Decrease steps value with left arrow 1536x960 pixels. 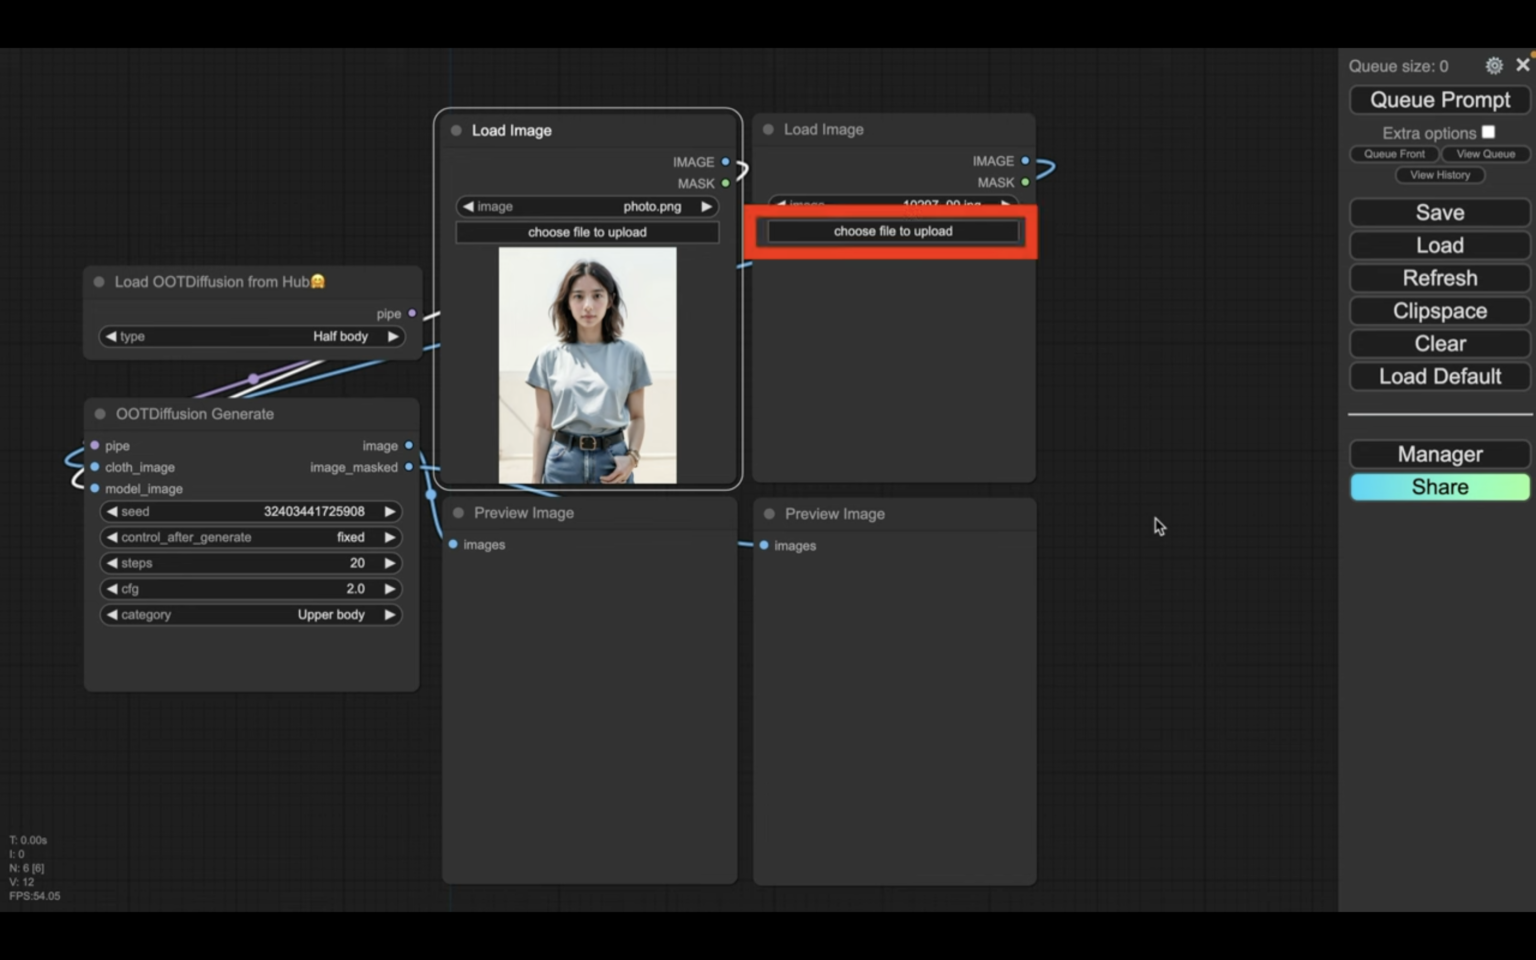[112, 563]
